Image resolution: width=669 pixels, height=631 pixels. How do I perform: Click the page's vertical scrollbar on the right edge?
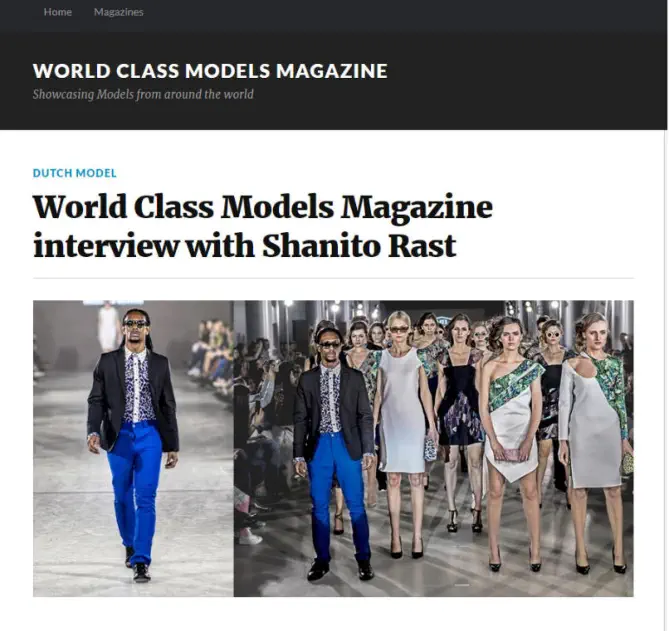(x=666, y=316)
